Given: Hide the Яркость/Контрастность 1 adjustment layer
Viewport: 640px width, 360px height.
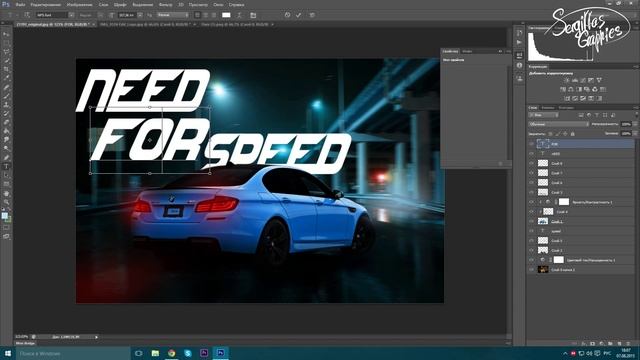Looking at the screenshot, I should coord(531,202).
